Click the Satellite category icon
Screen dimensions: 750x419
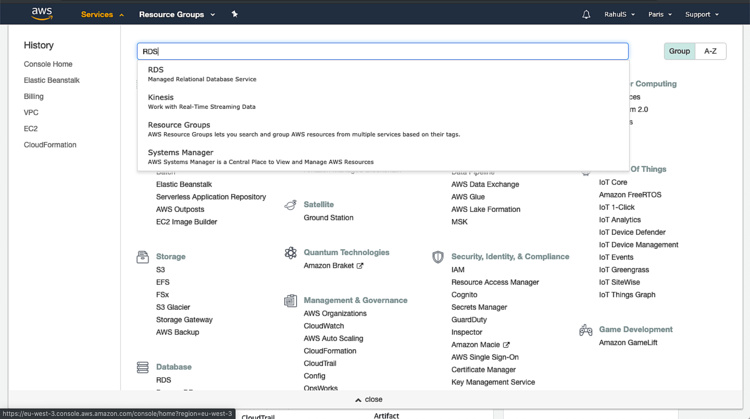click(x=290, y=205)
